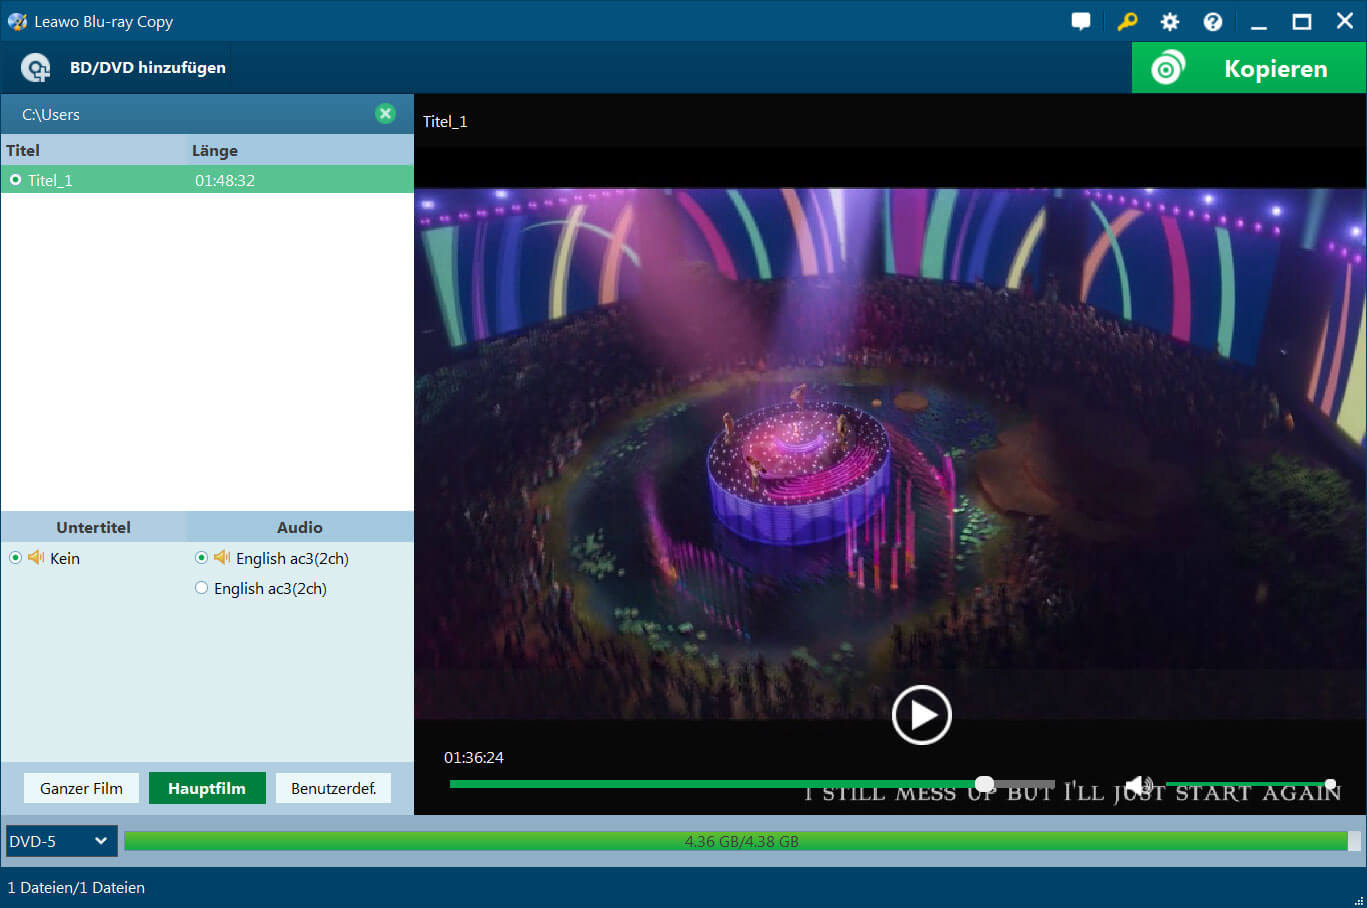Open settings with the gear icon

1169,21
